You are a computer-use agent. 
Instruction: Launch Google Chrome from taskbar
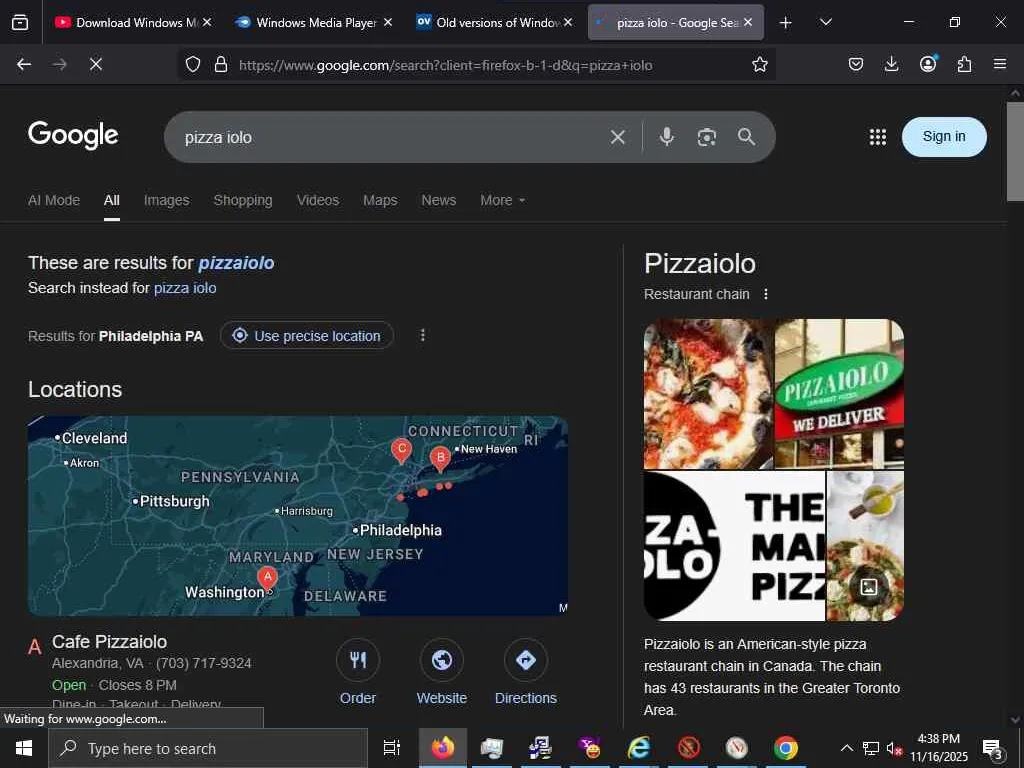pyautogui.click(x=786, y=748)
